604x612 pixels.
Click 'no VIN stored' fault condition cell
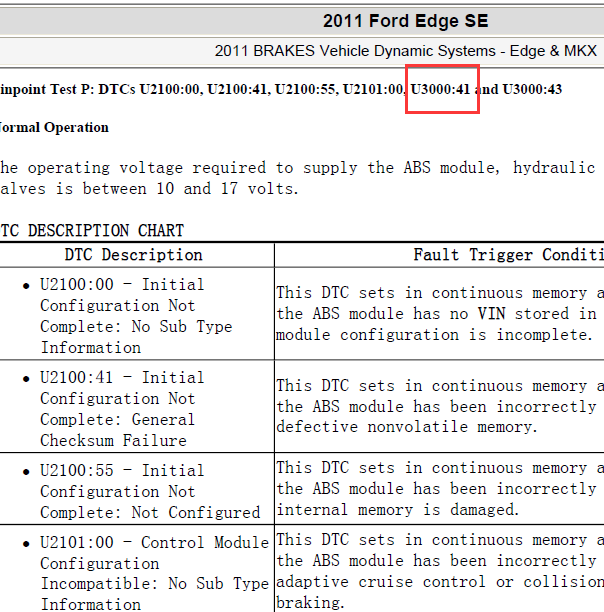439,314
